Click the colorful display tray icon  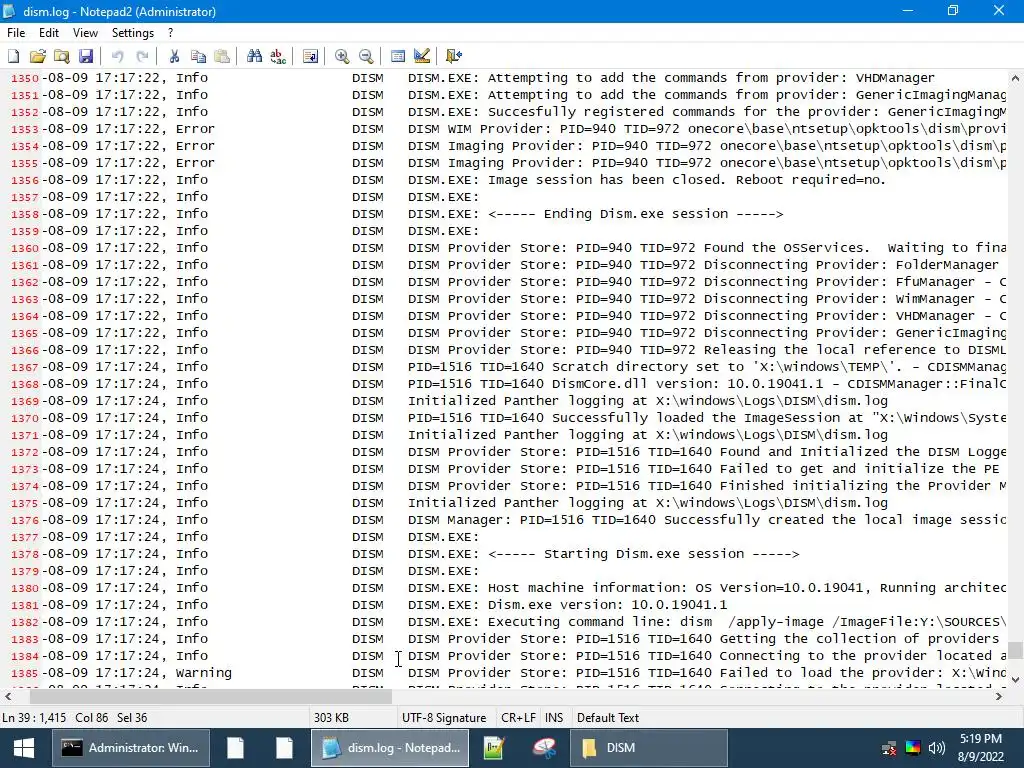click(913, 748)
